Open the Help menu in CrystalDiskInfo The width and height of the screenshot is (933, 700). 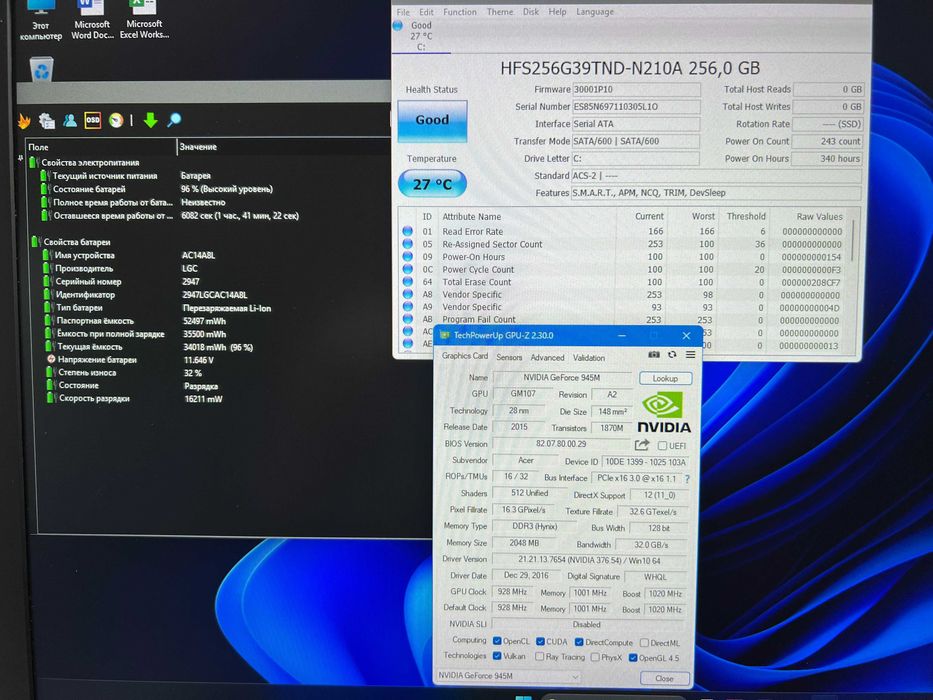click(x=557, y=12)
